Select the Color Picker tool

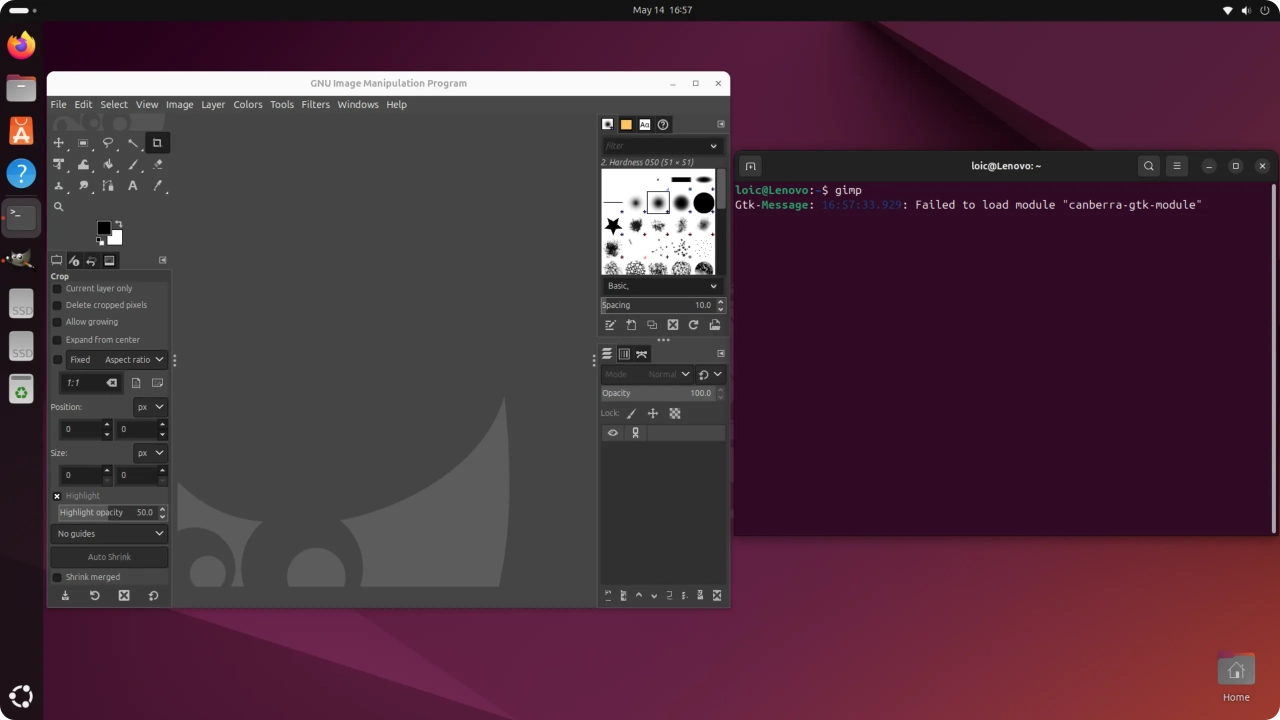pos(157,186)
